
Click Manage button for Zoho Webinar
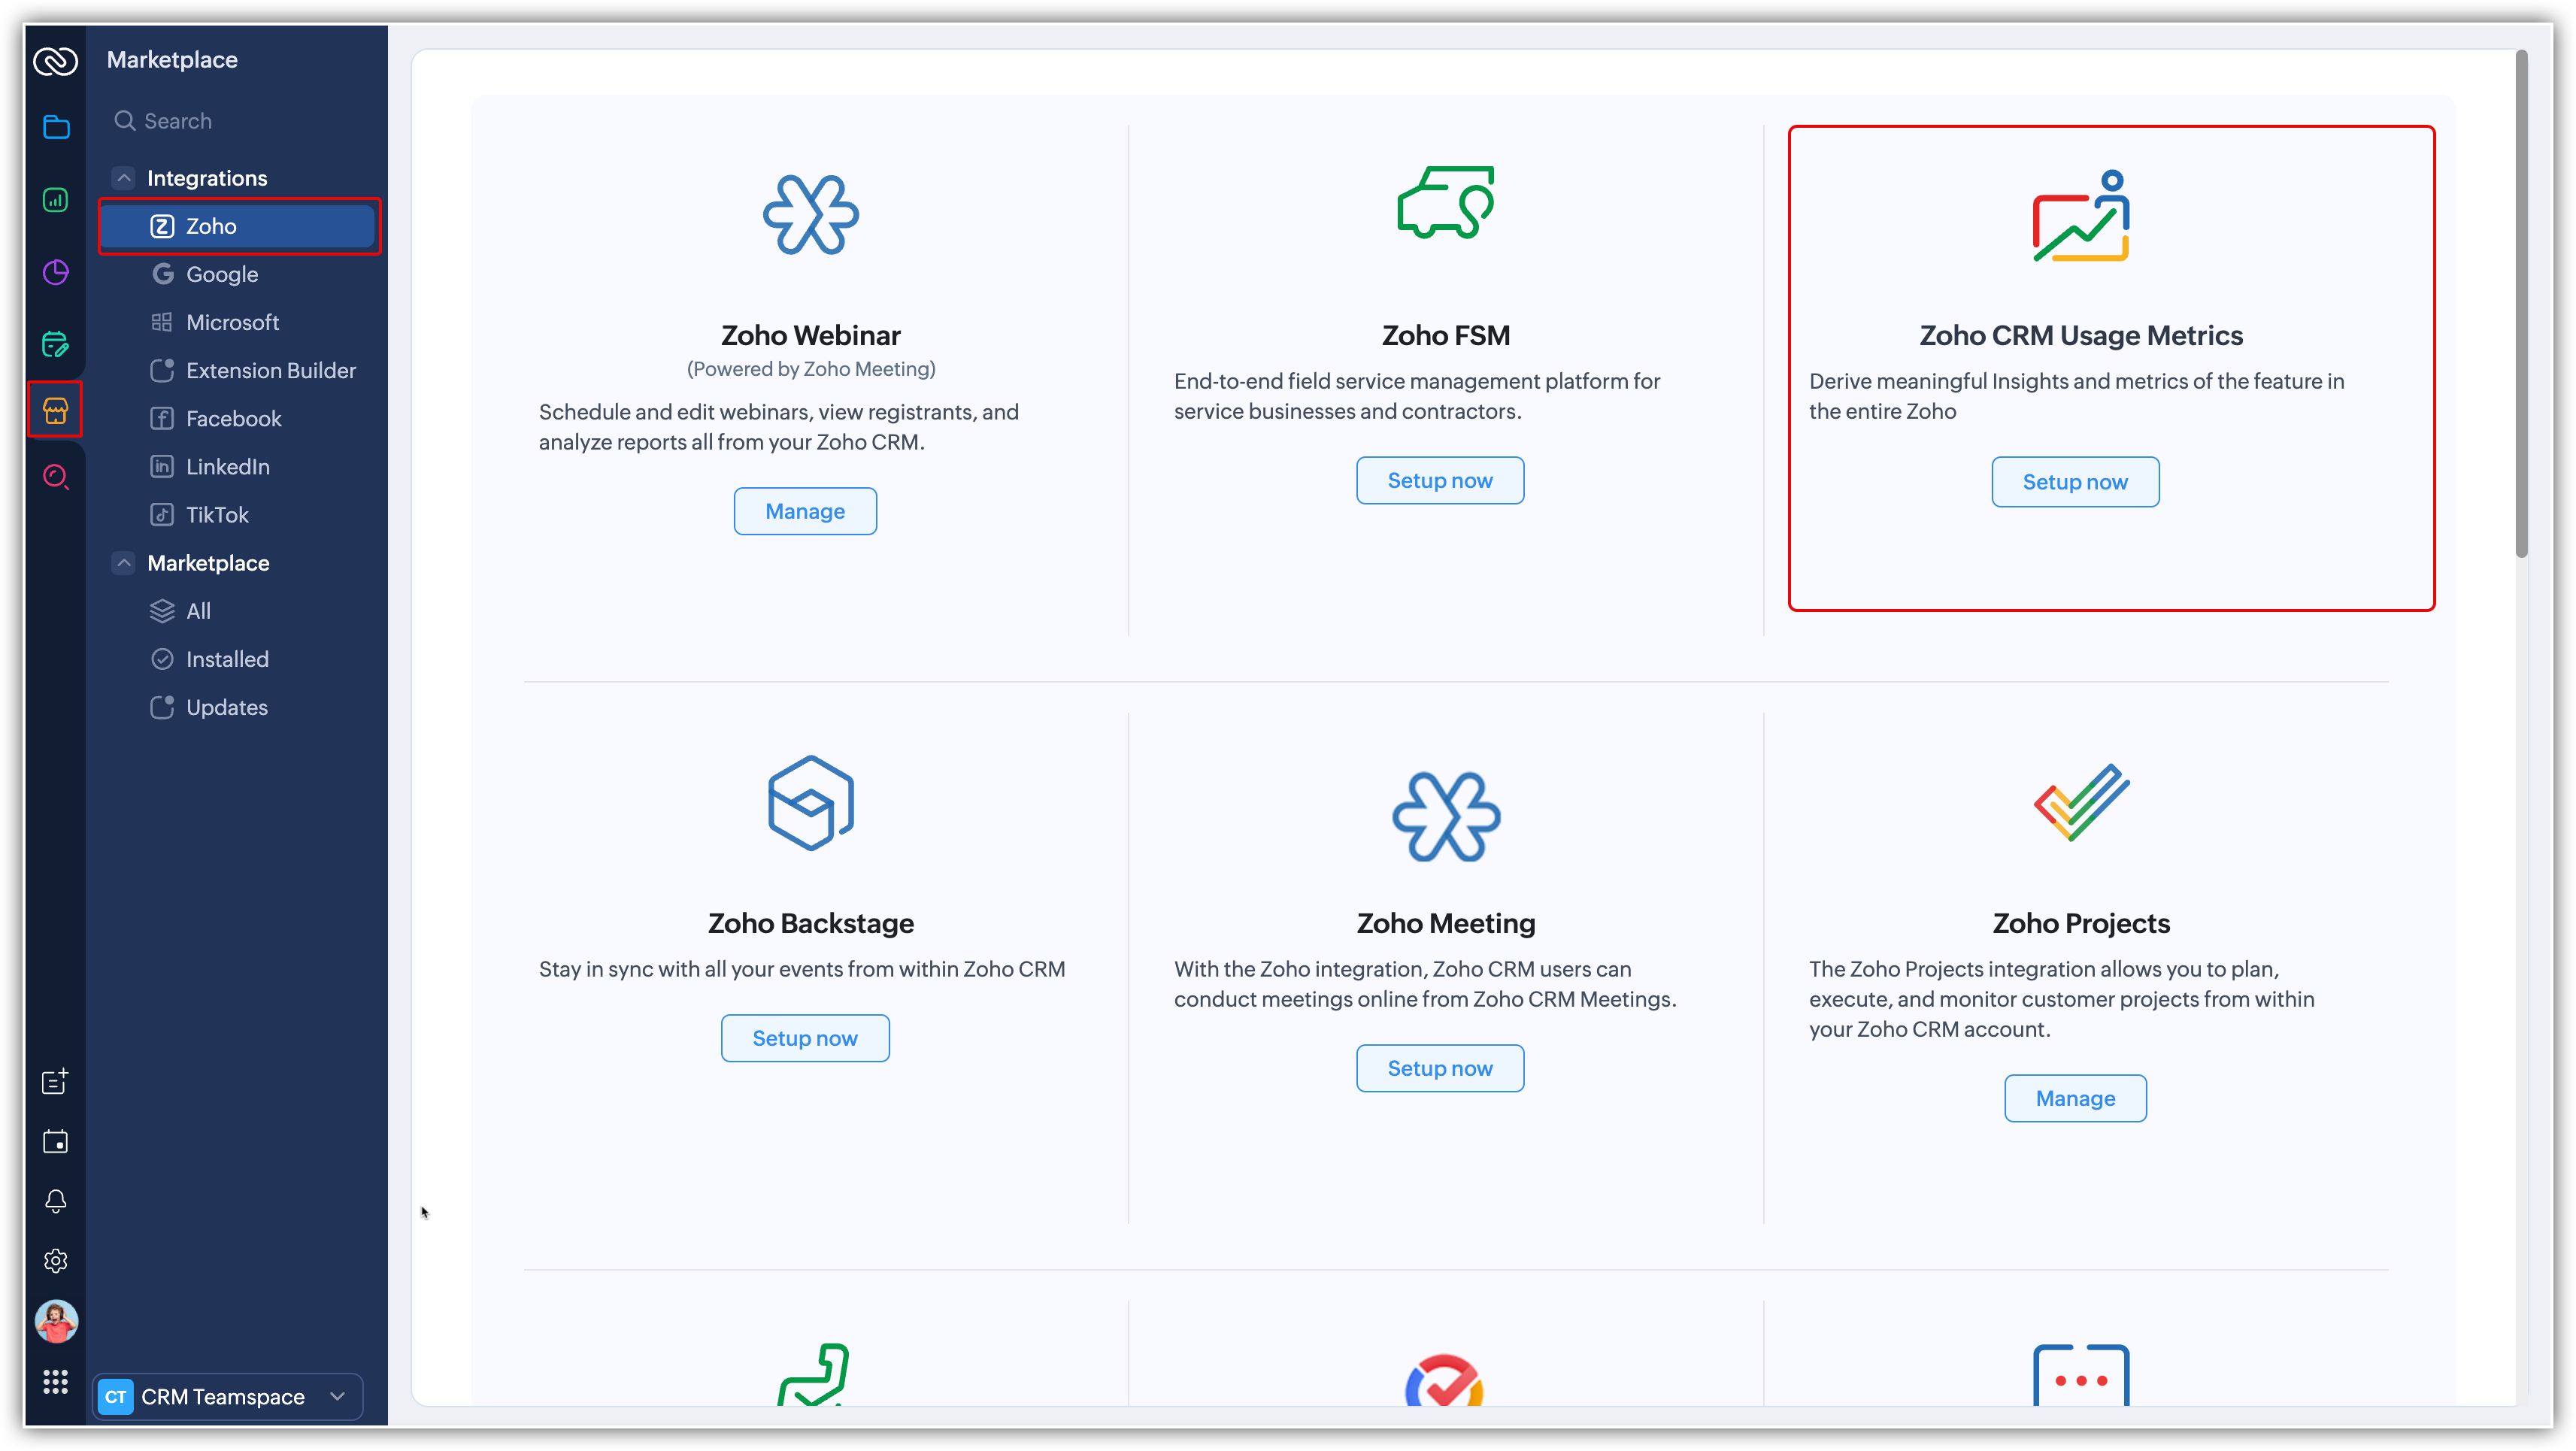tap(804, 511)
